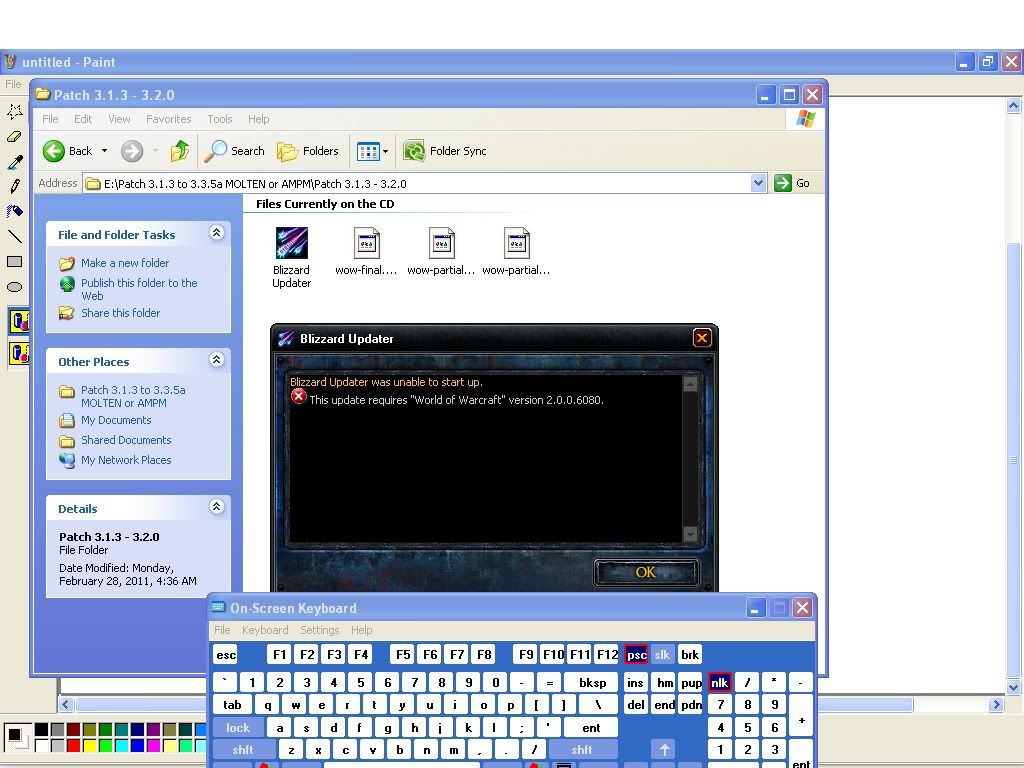Open On-Screen Keyboard's Keyboard menu
The width and height of the screenshot is (1024, 768).
click(264, 630)
